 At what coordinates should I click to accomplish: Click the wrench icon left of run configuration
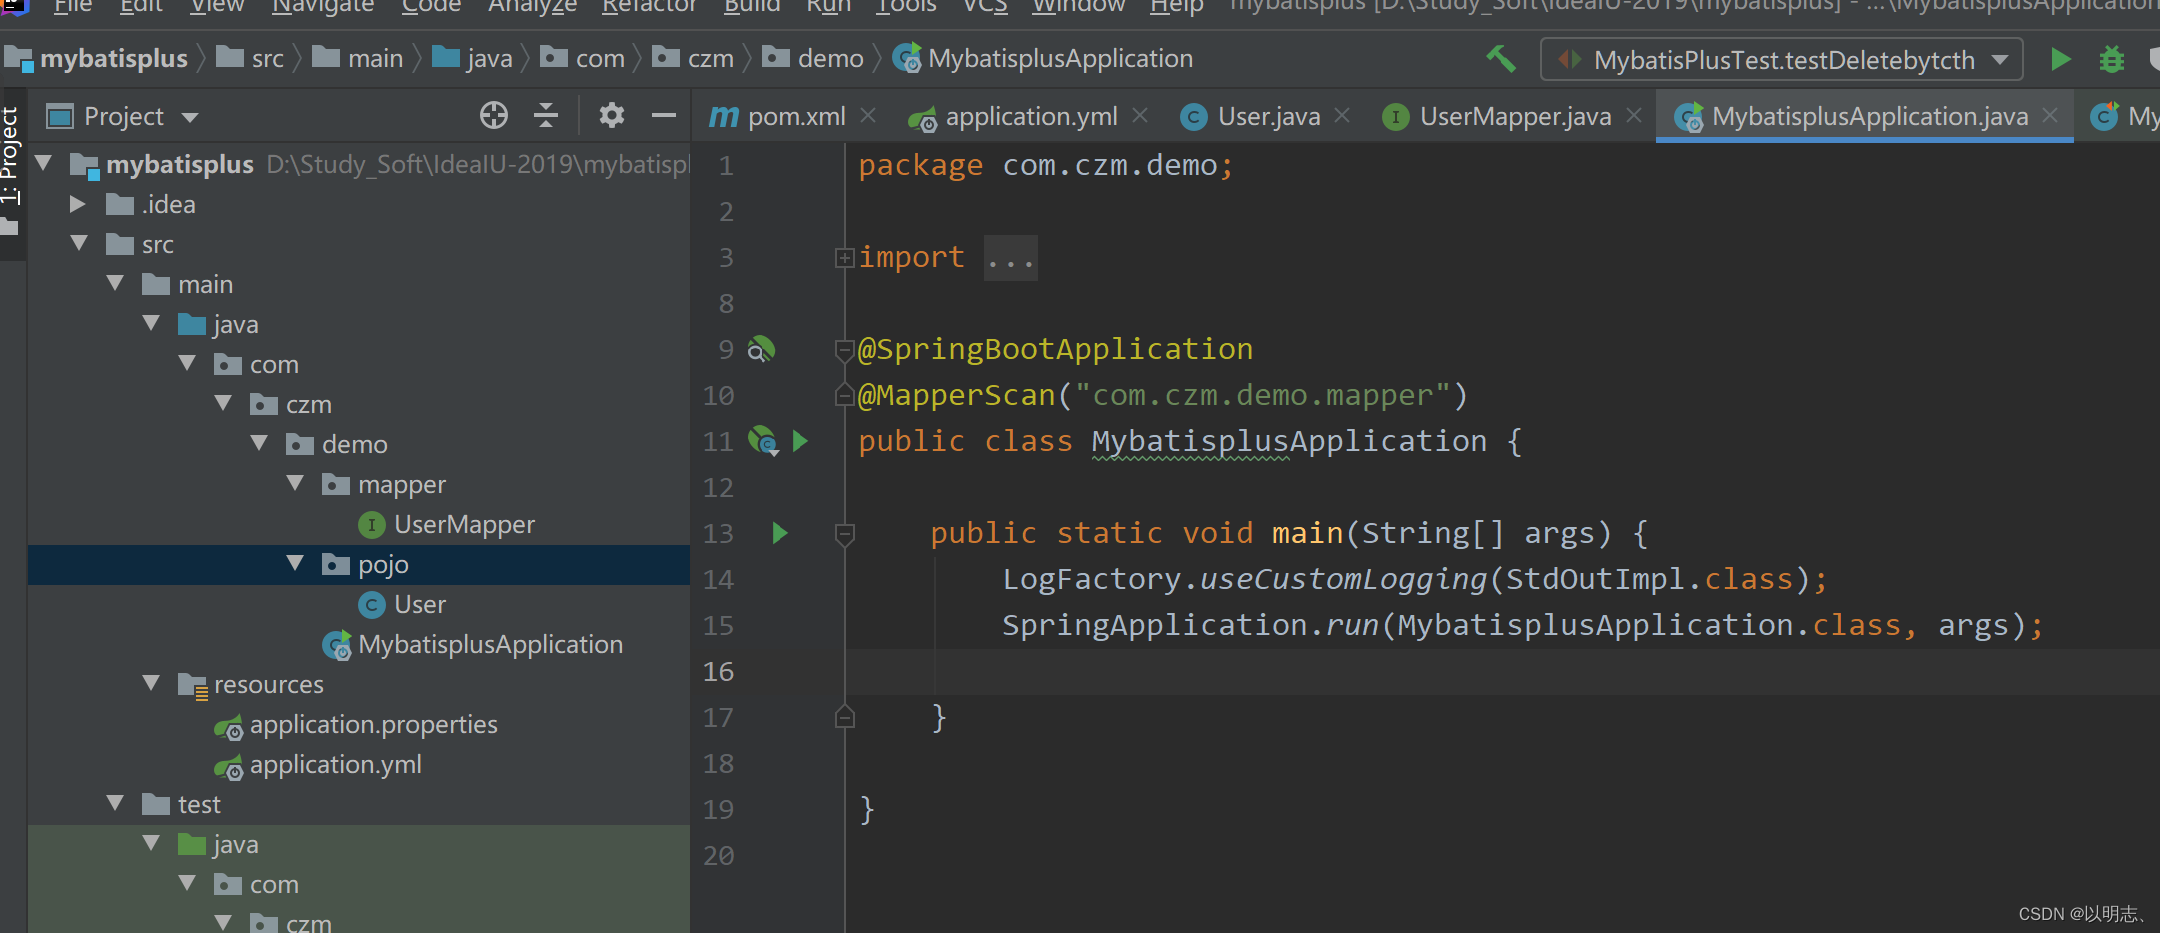(1500, 59)
